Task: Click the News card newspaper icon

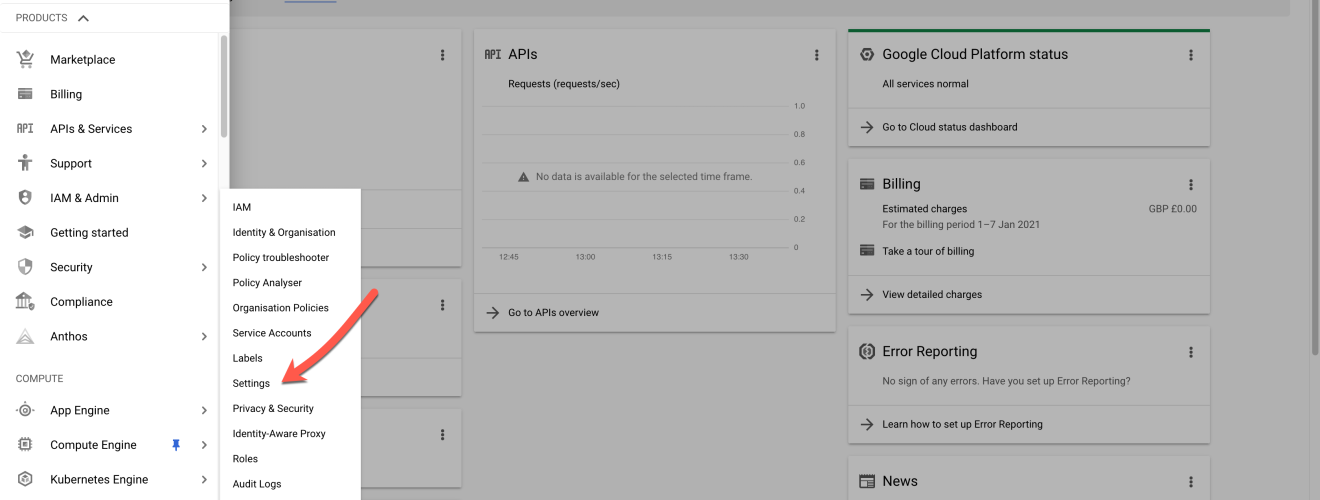Action: point(867,482)
